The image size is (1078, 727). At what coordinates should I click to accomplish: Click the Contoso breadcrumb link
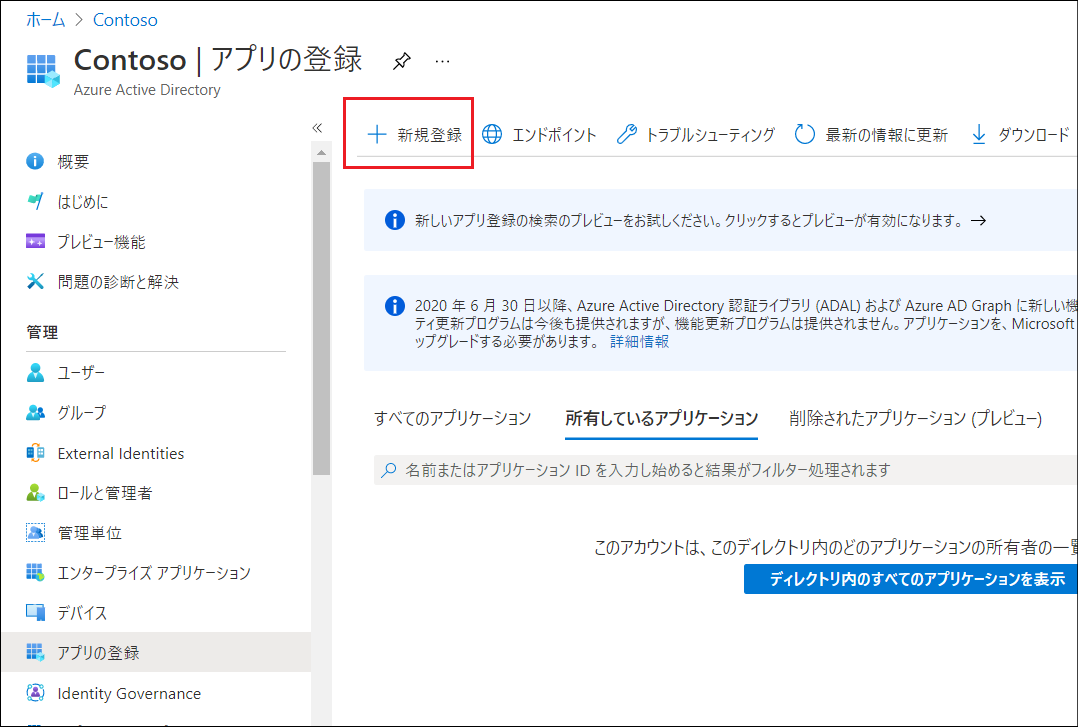pyautogui.click(x=125, y=20)
